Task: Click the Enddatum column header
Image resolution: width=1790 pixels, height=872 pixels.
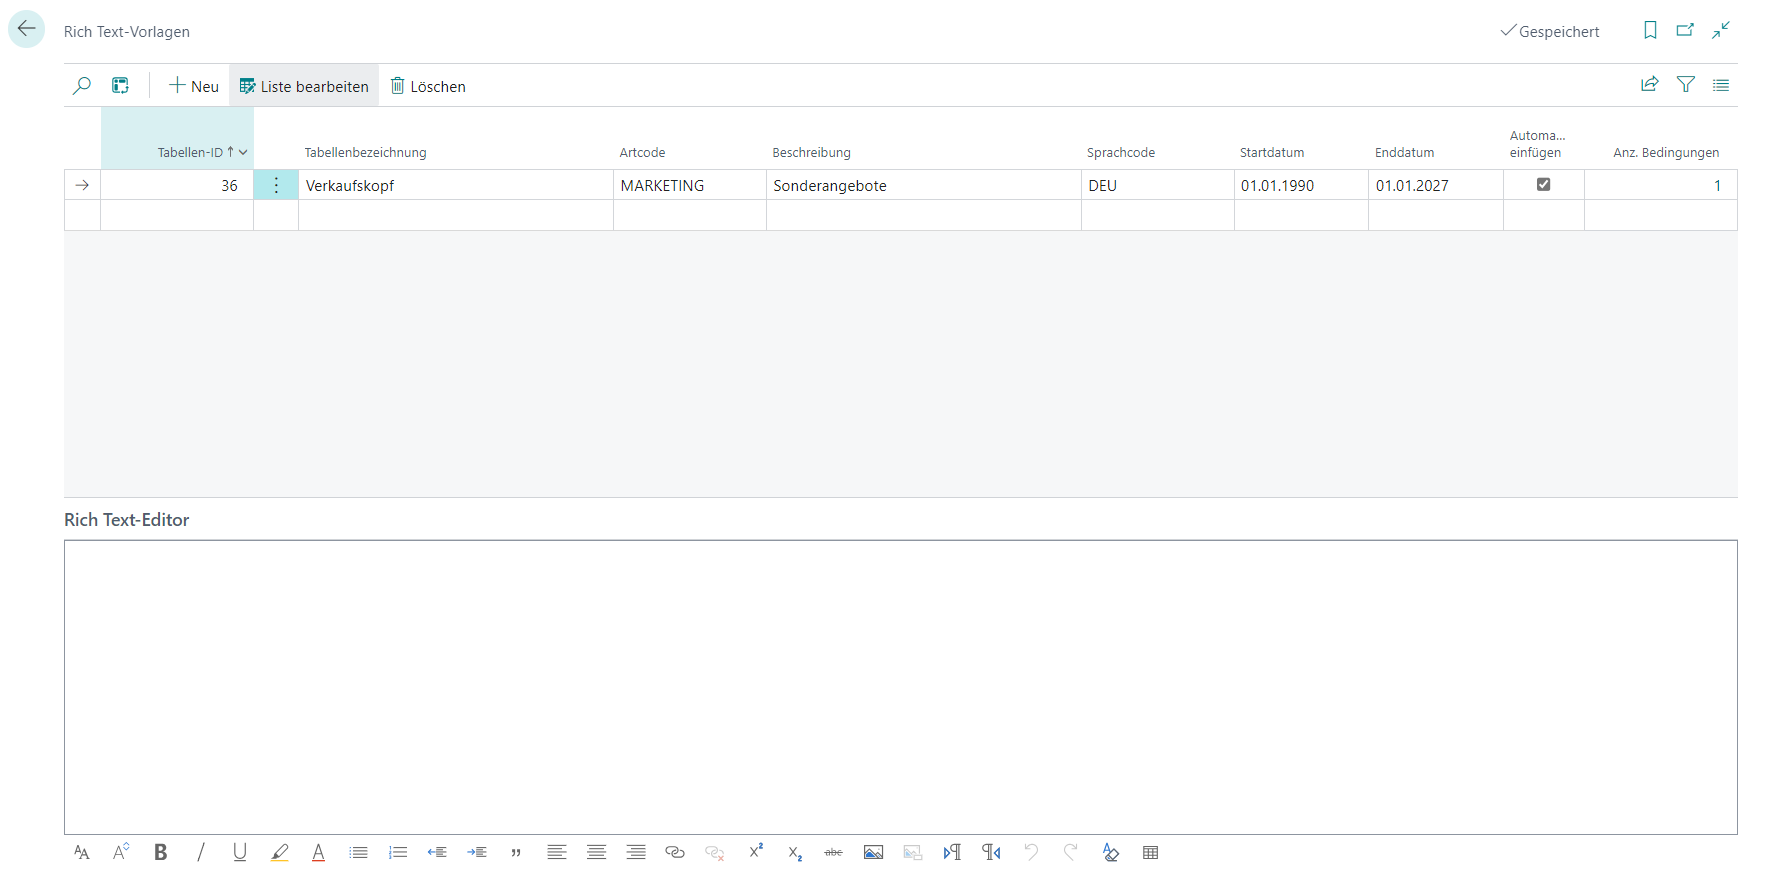Action: [x=1404, y=152]
